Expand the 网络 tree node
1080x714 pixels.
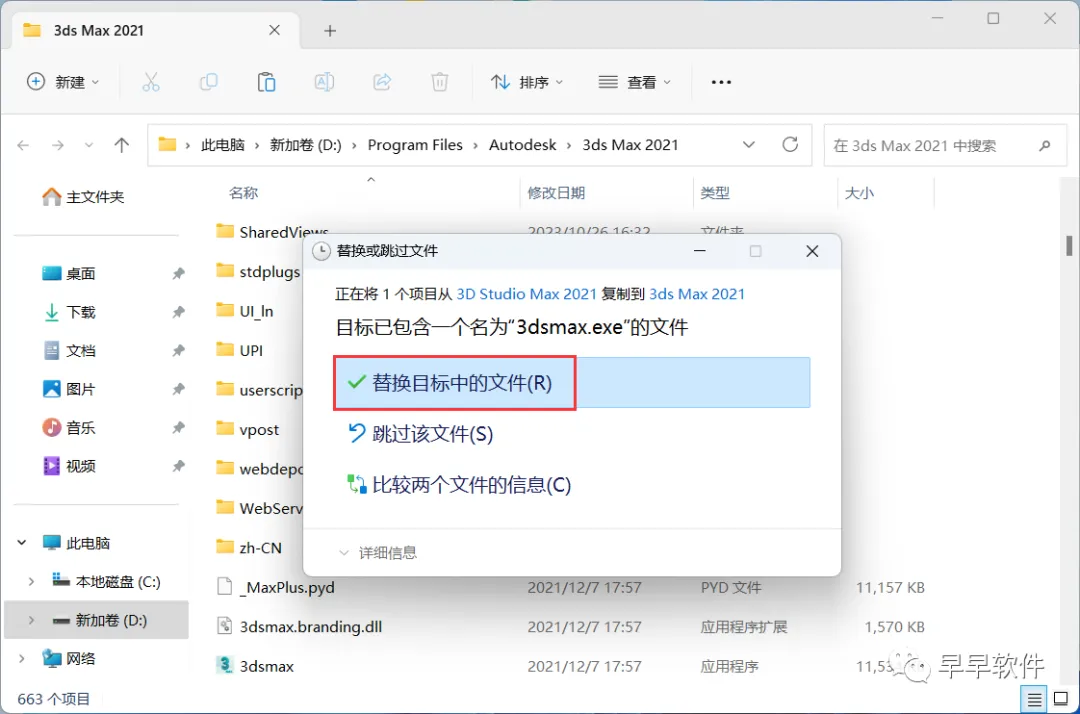pos(22,659)
